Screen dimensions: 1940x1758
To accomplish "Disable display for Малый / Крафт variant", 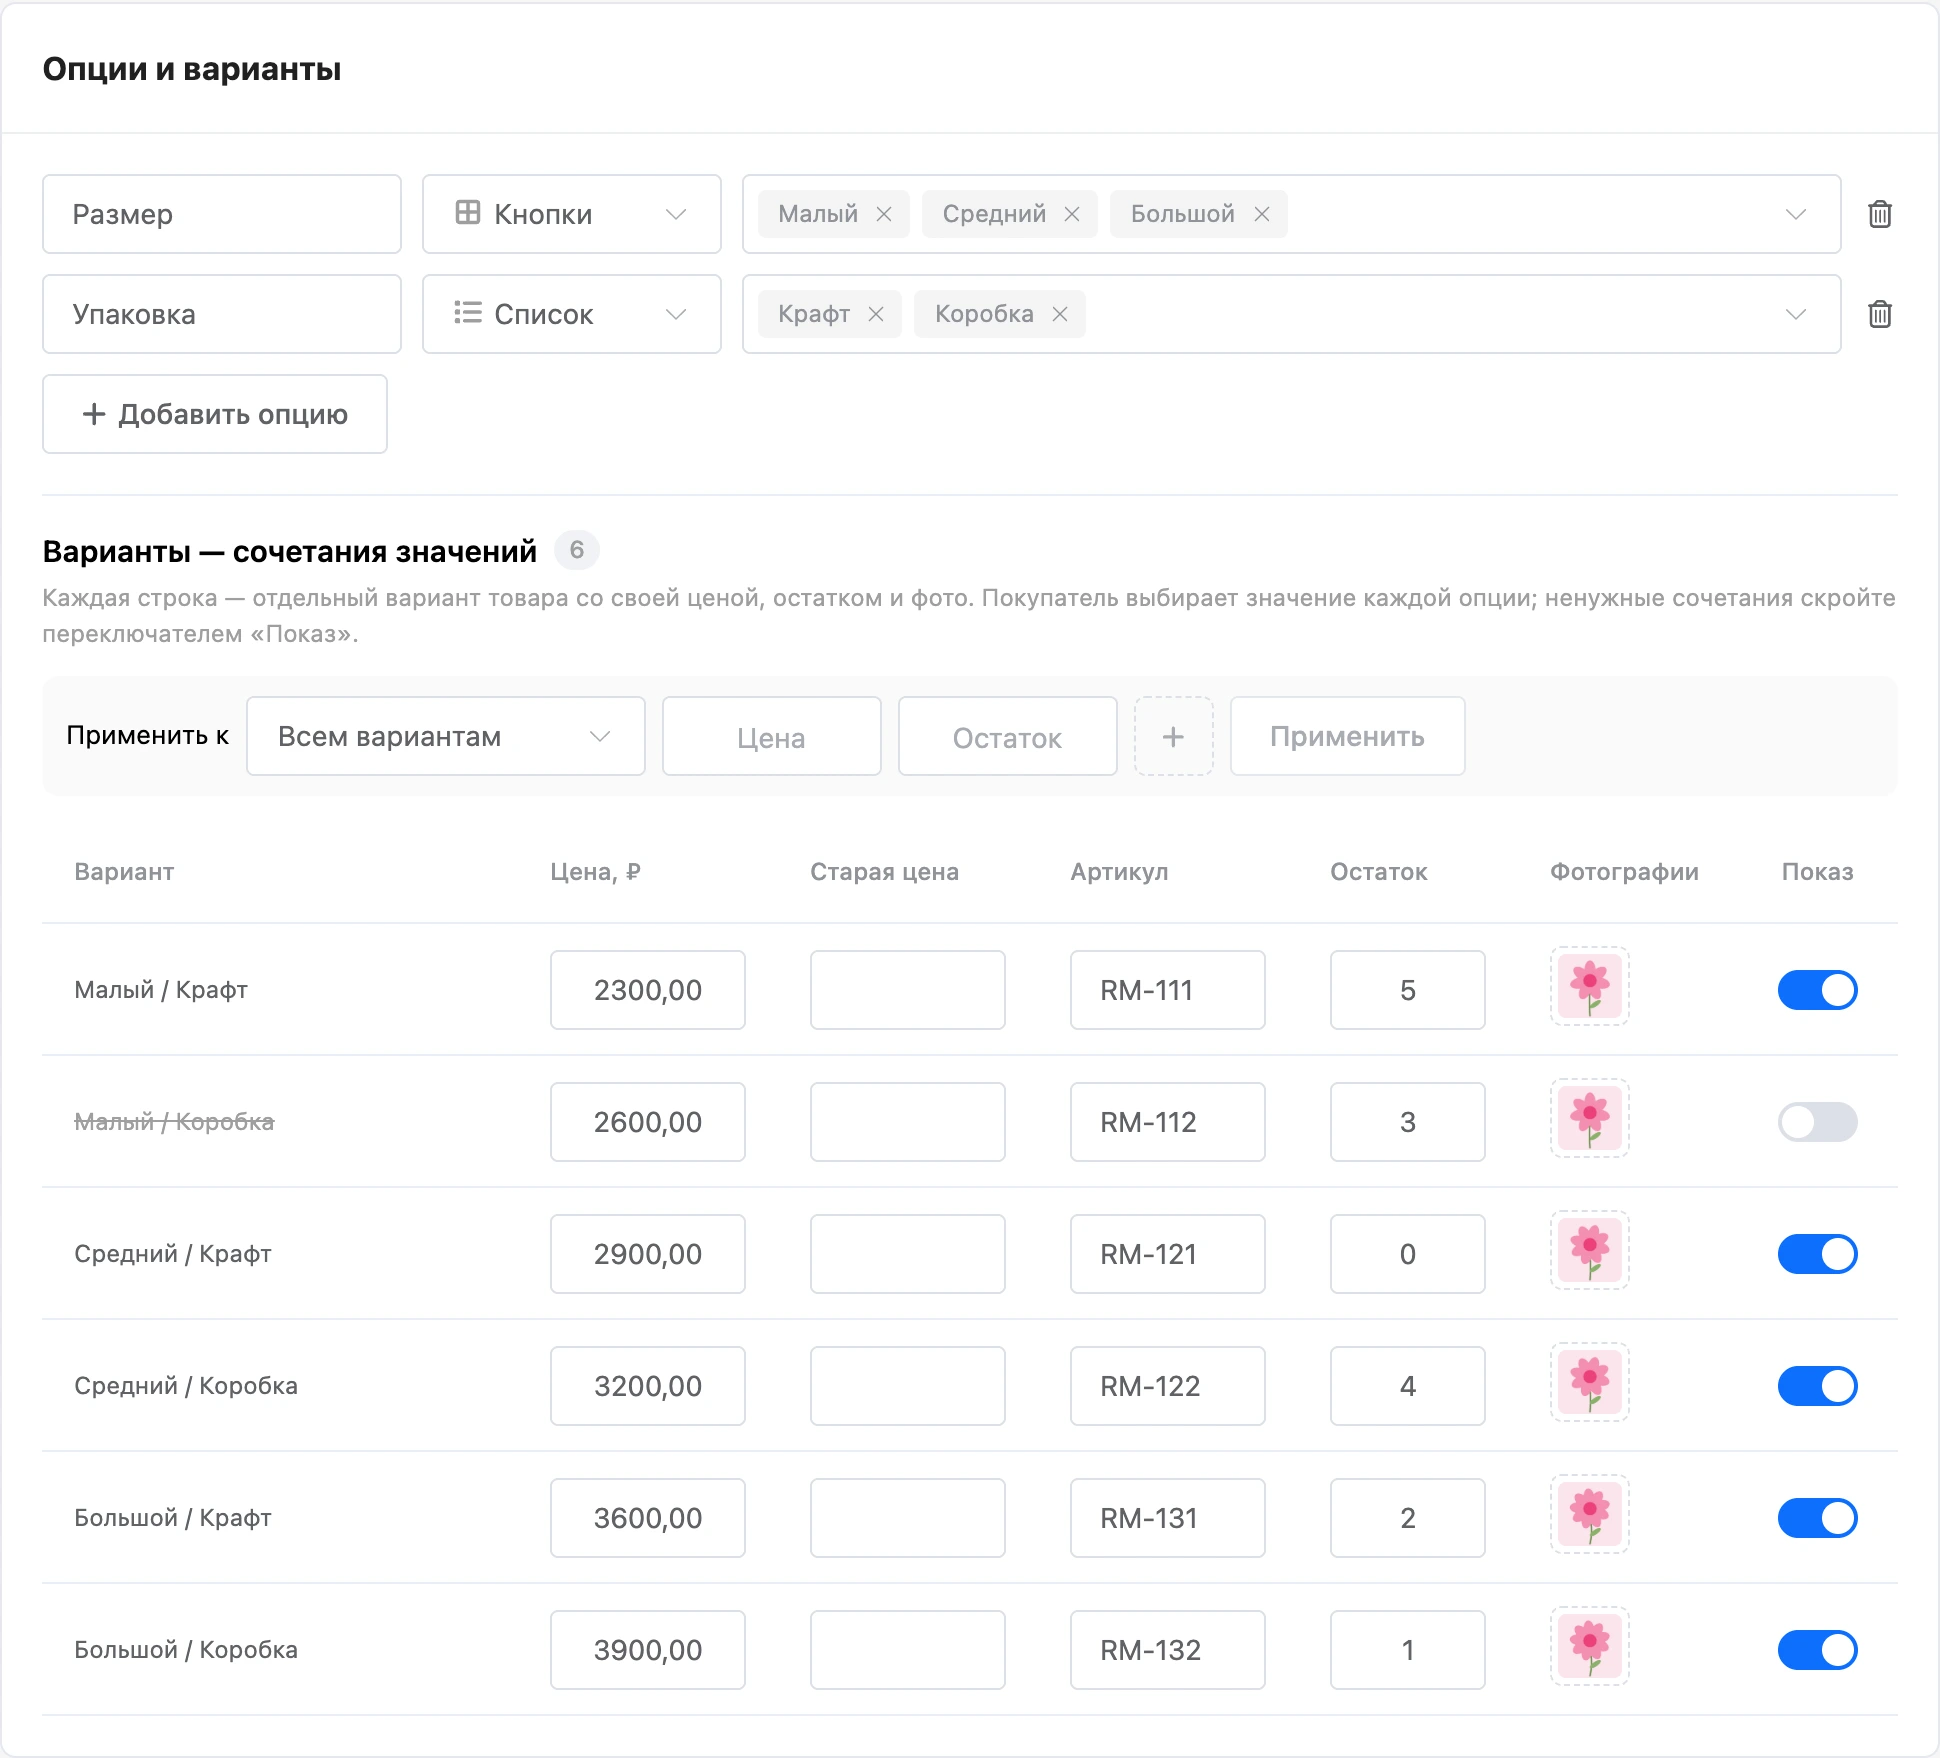I will pyautogui.click(x=1817, y=990).
